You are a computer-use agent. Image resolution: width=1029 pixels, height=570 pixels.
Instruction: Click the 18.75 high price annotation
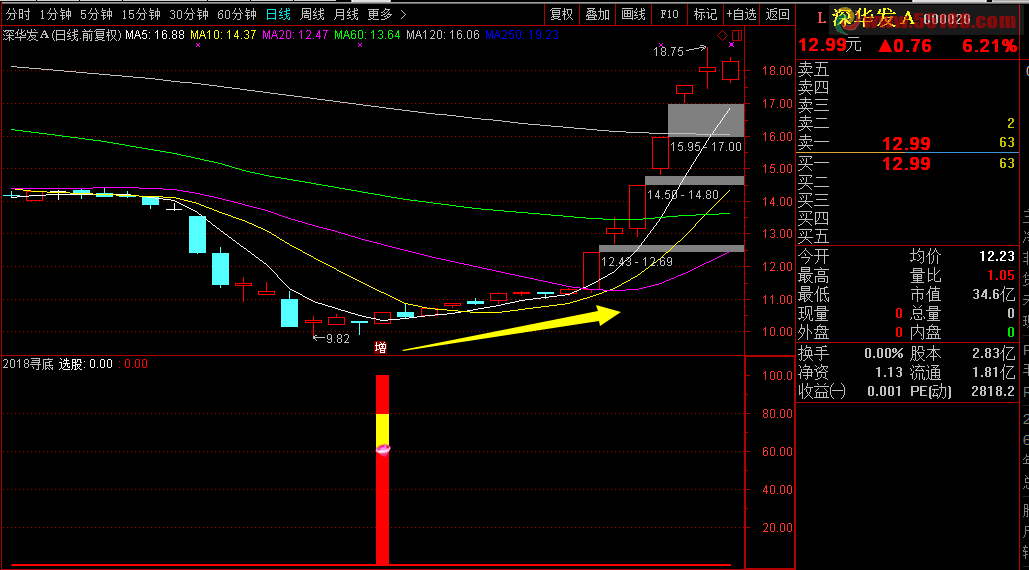[x=668, y=52]
